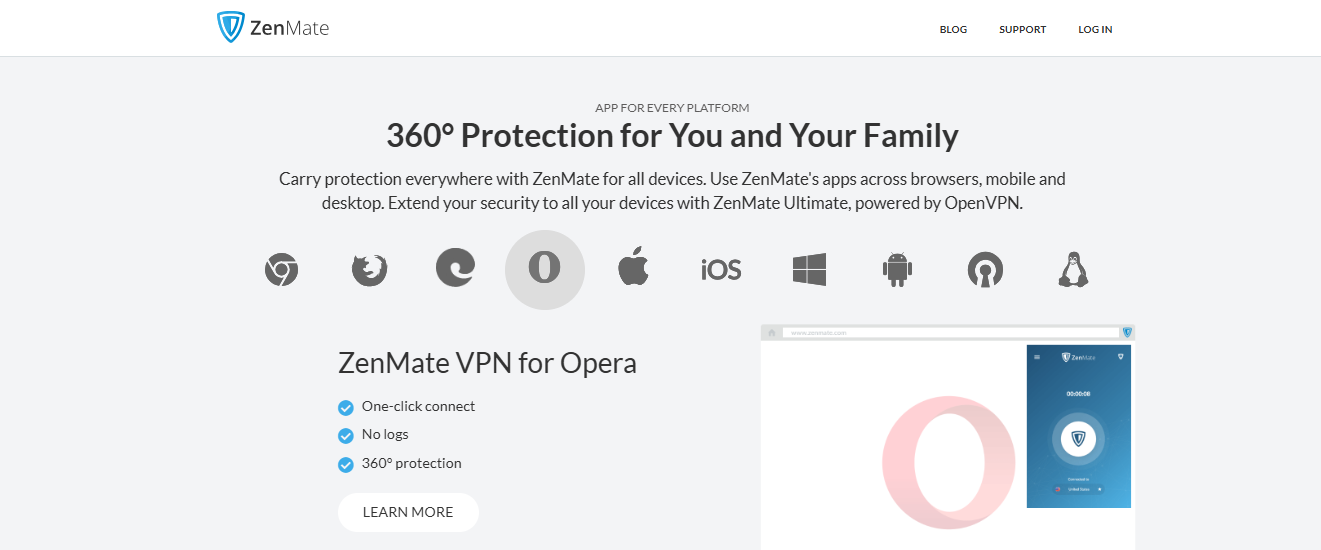This screenshot has width=1321, height=550.
Task: Click the highlighted Opera platform icon
Action: pyautogui.click(x=545, y=269)
